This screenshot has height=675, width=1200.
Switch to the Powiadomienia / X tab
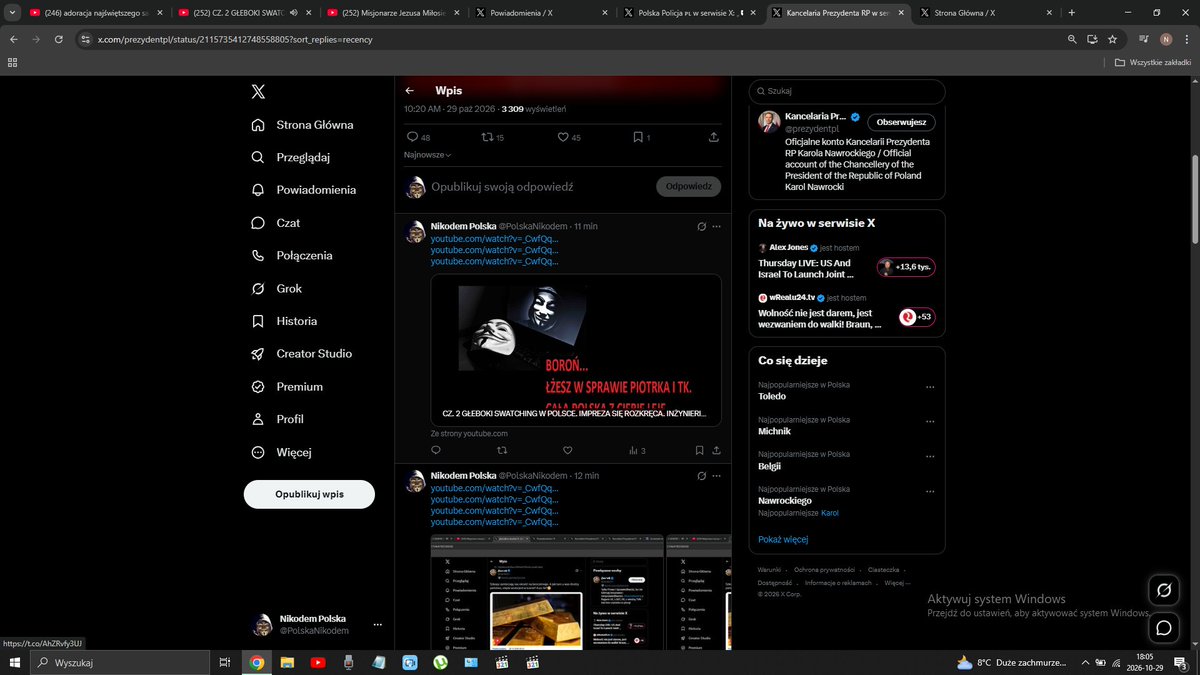click(540, 13)
